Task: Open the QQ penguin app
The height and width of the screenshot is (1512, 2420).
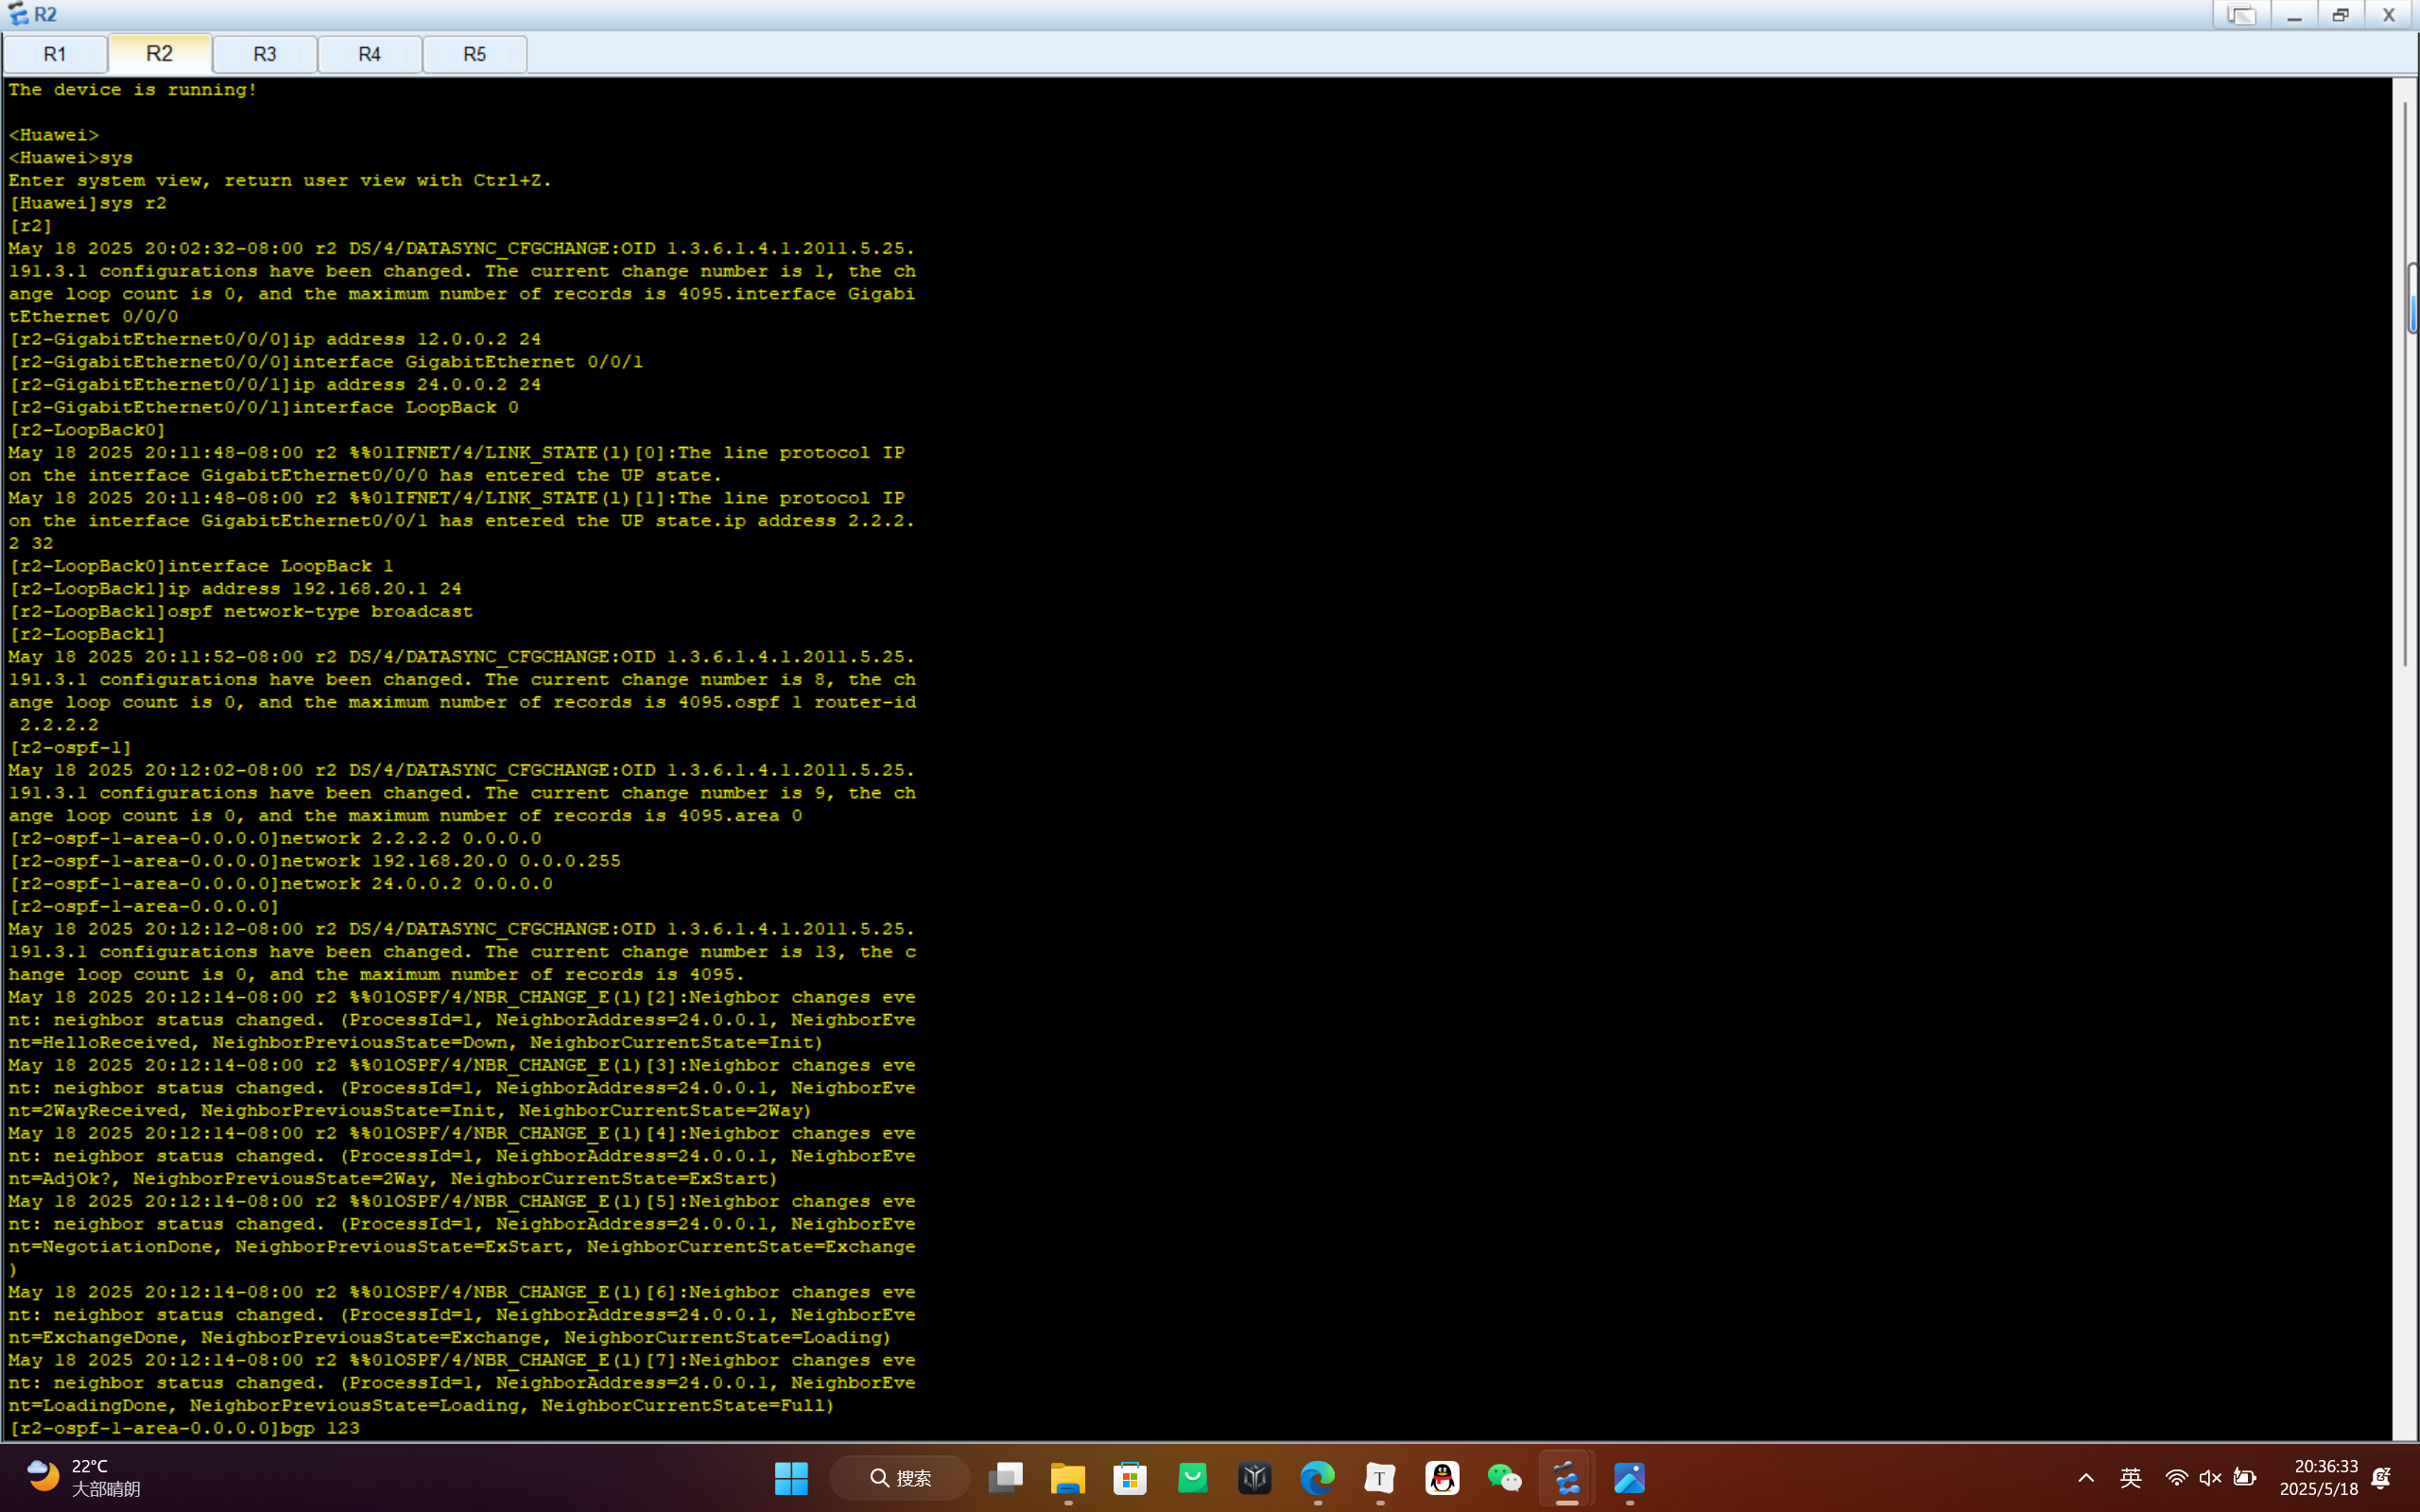Action: (x=1442, y=1478)
